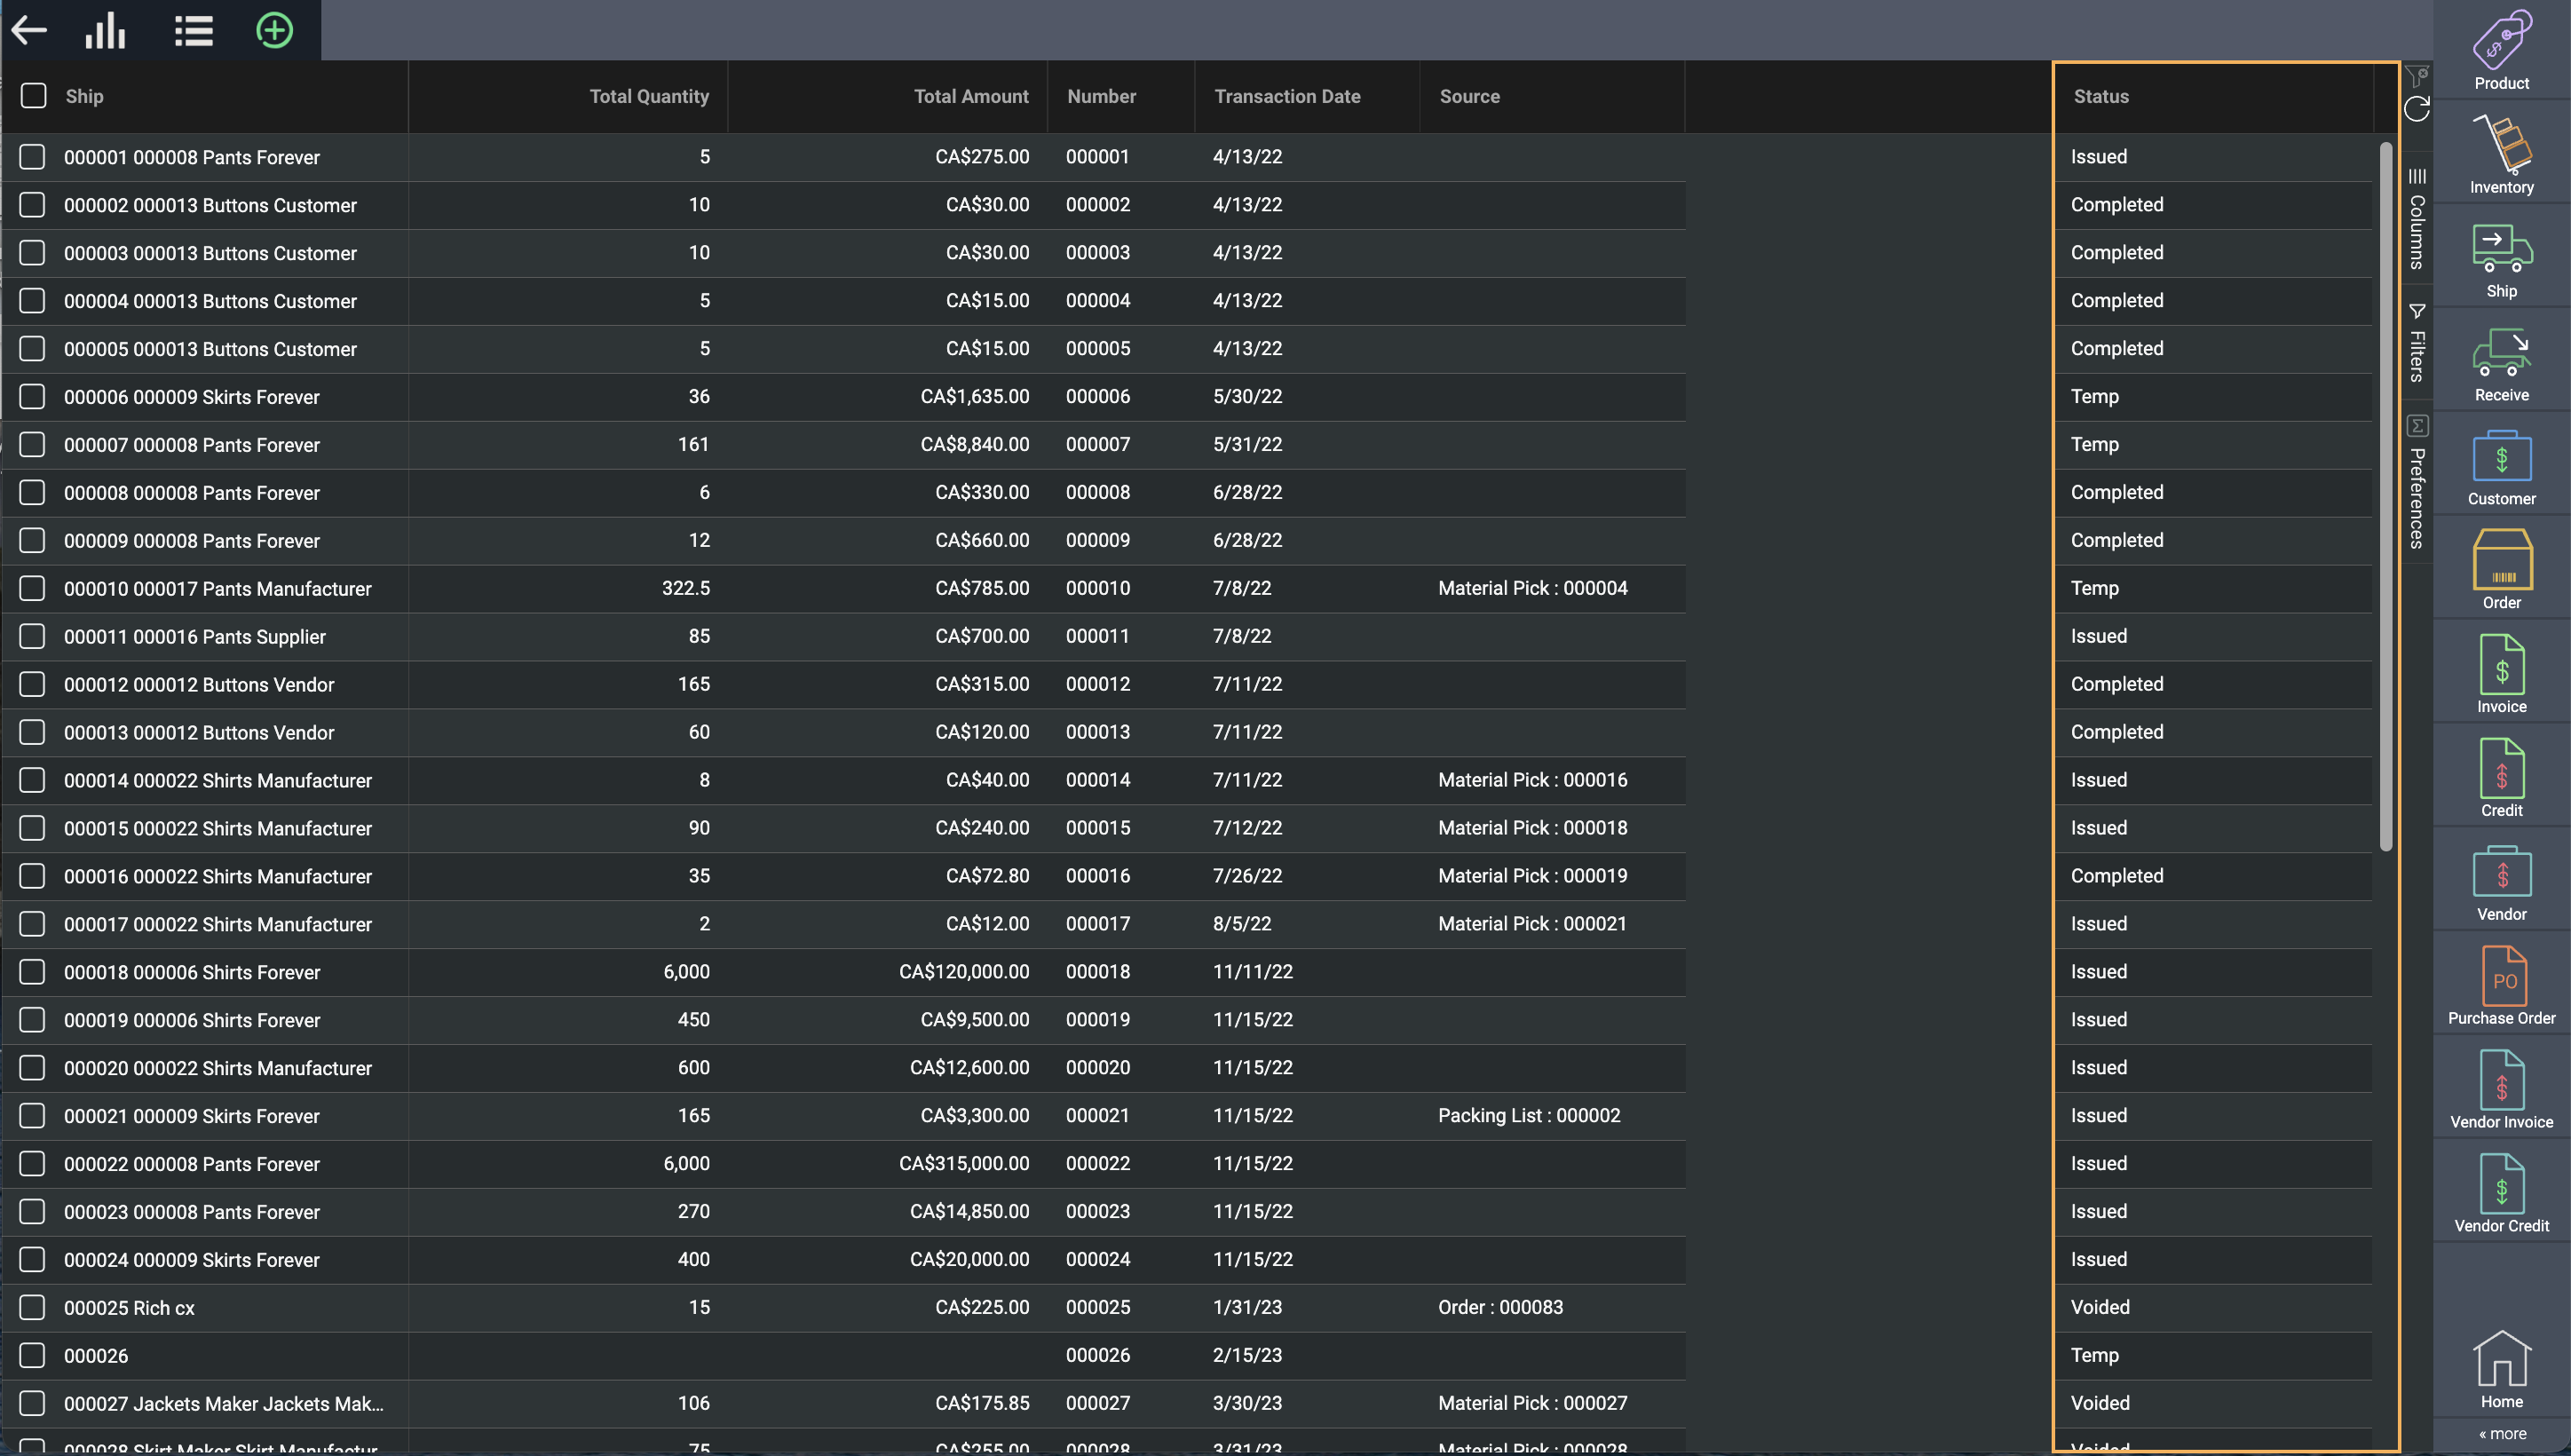Toggle the select-all checkbox in header

tap(34, 96)
